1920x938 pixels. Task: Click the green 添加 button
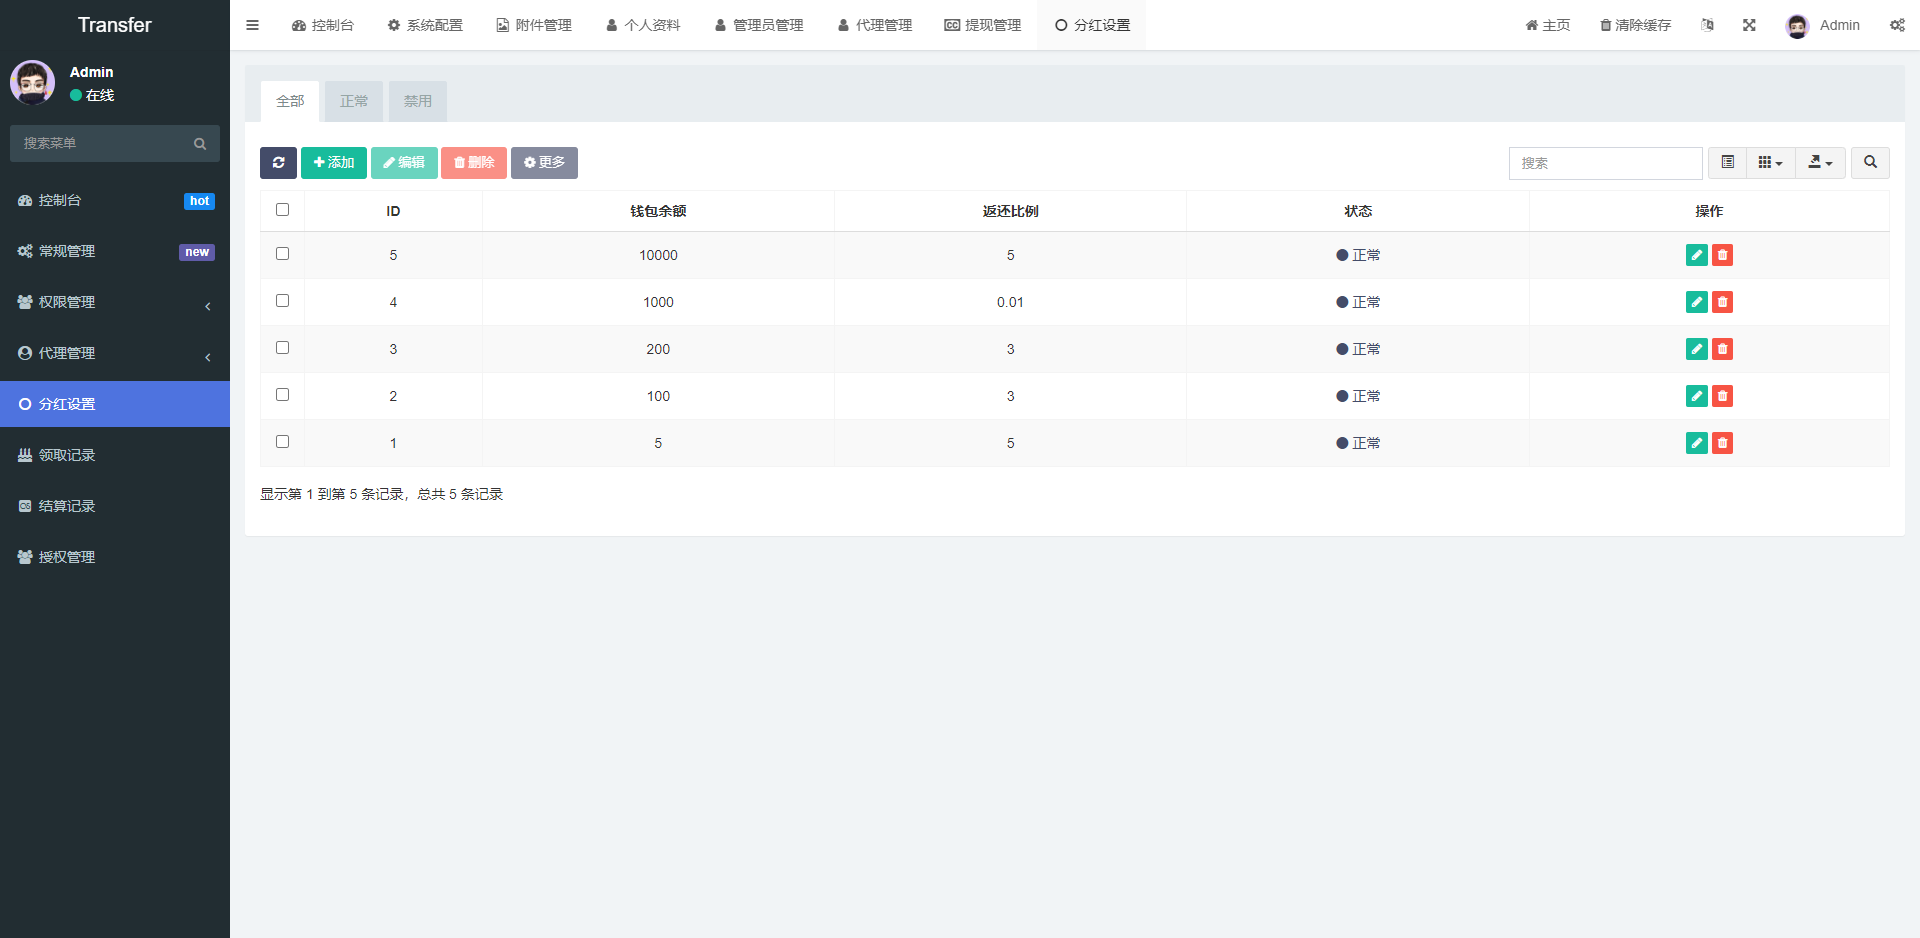(x=334, y=163)
